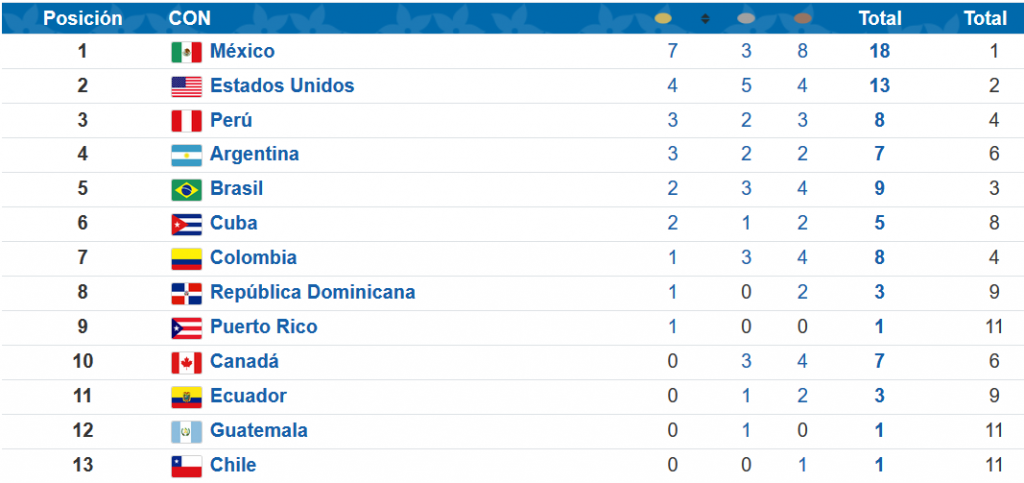Toggle the sort arrow beside gold medal
The width and height of the screenshot is (1024, 483).
point(705,19)
